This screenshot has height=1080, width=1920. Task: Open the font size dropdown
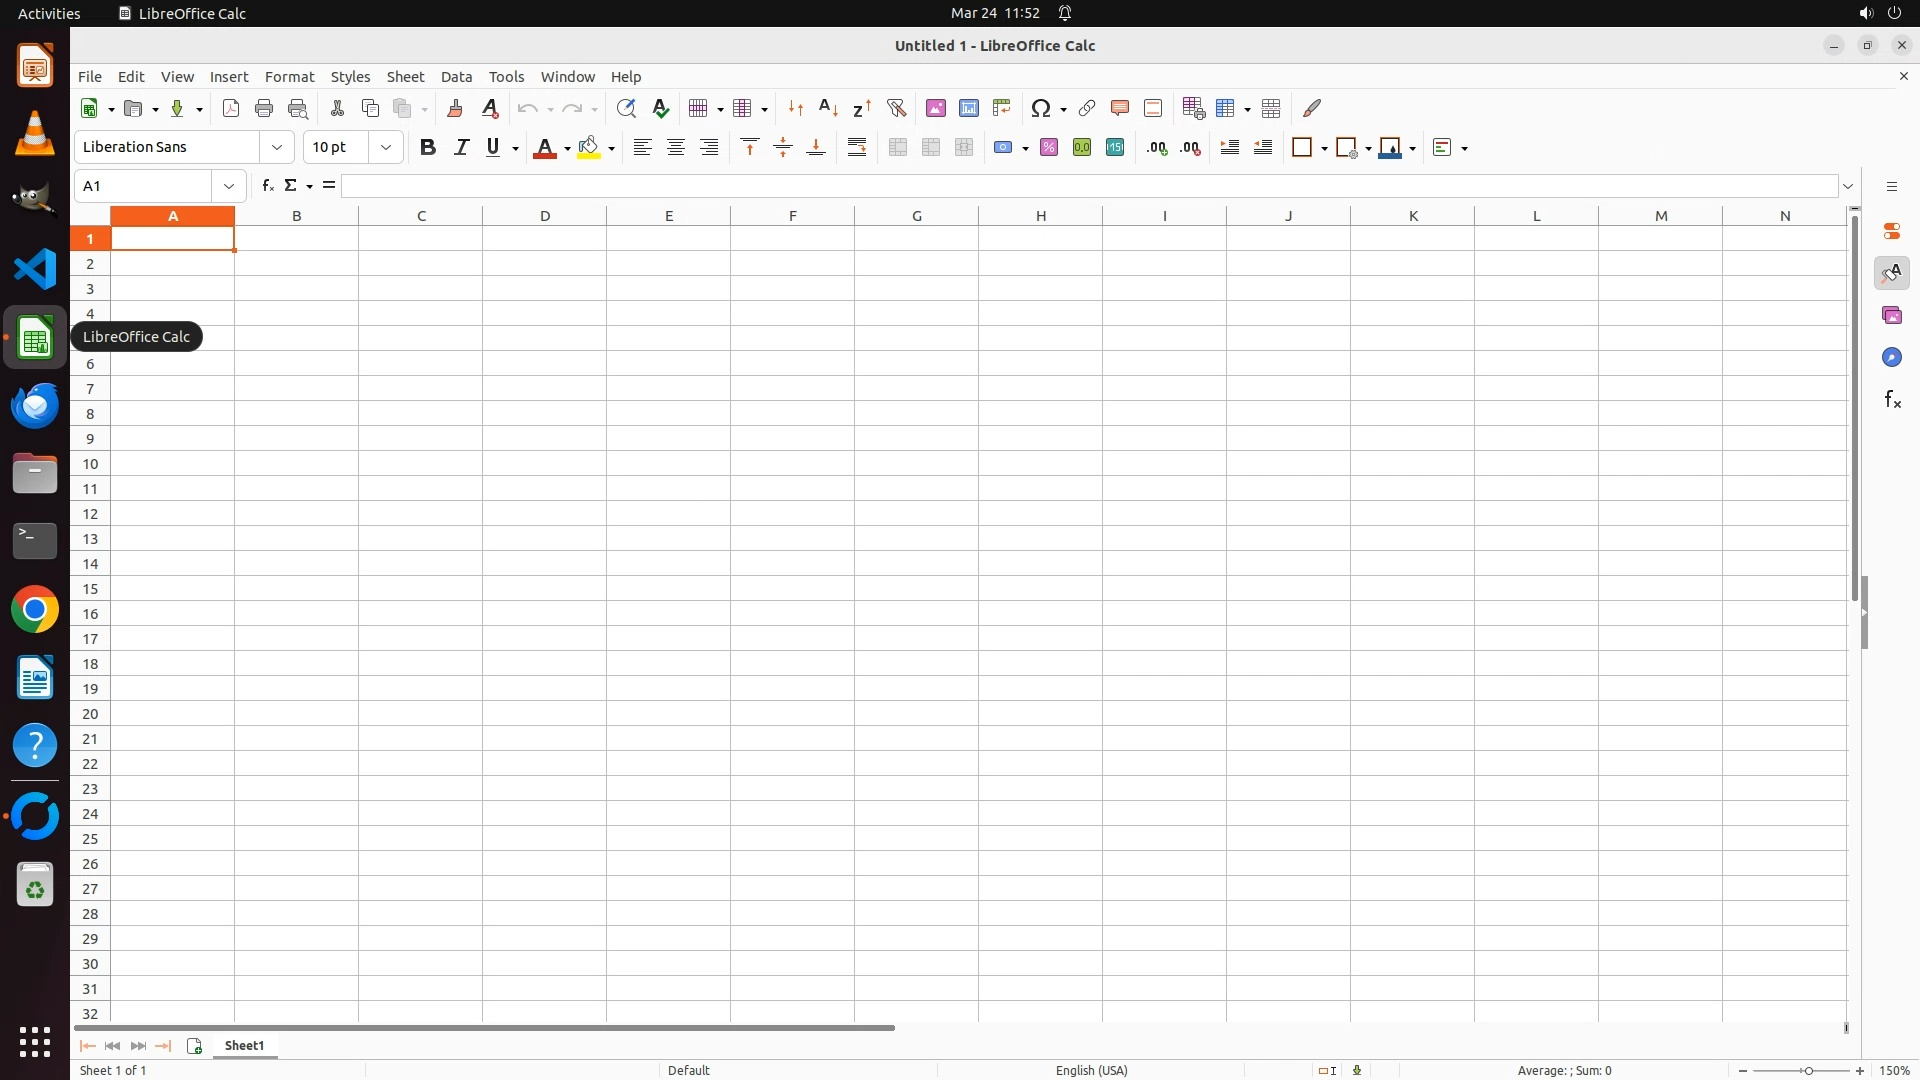(x=386, y=148)
